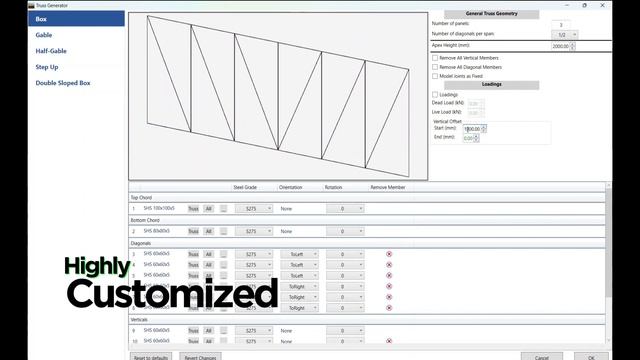
Task: Switch to Gable truss type
Action: click(76, 35)
